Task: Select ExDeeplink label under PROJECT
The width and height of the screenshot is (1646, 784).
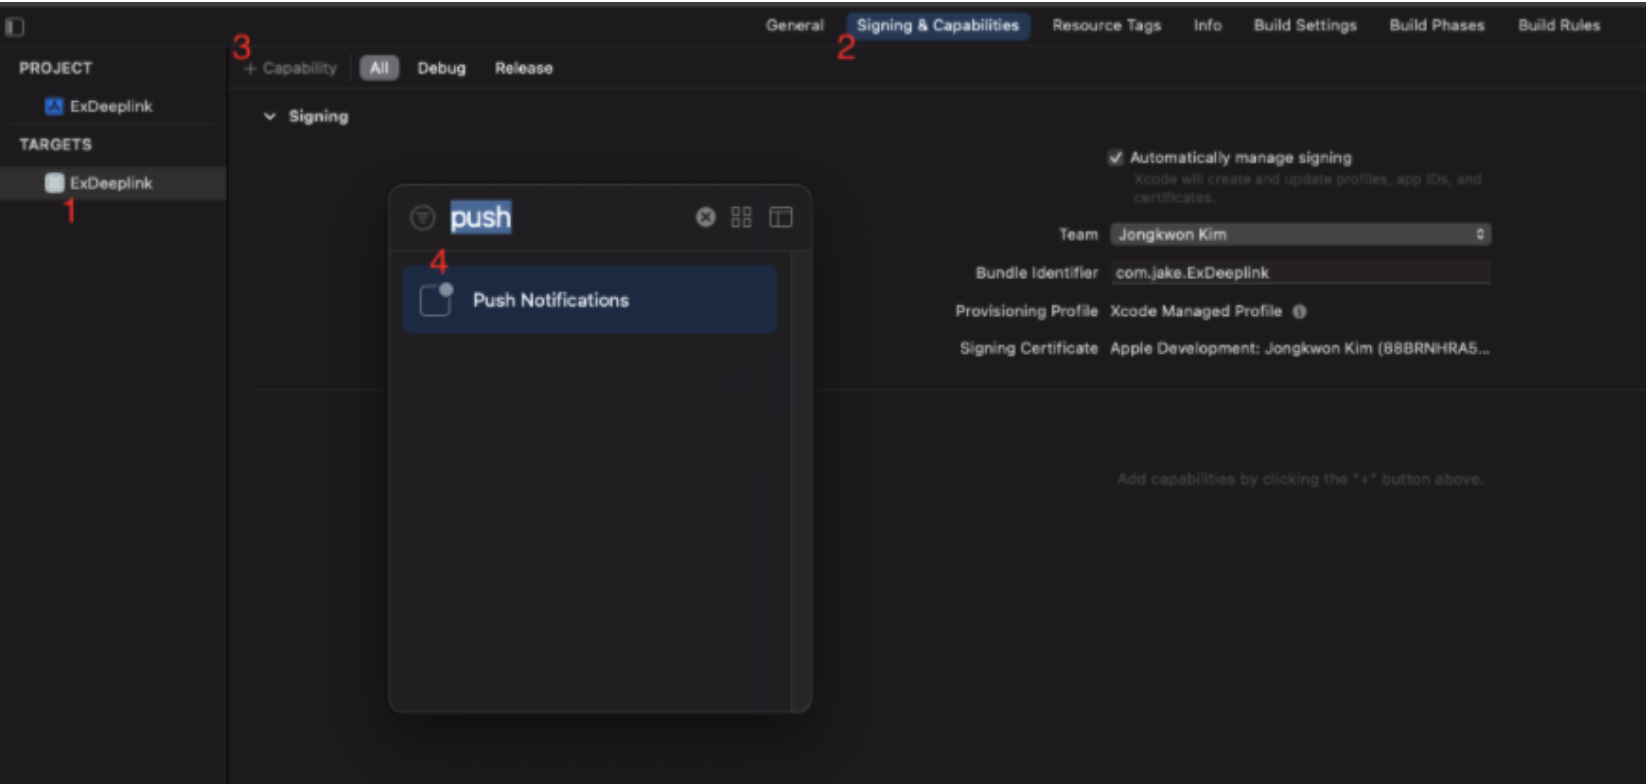Action: tap(111, 106)
